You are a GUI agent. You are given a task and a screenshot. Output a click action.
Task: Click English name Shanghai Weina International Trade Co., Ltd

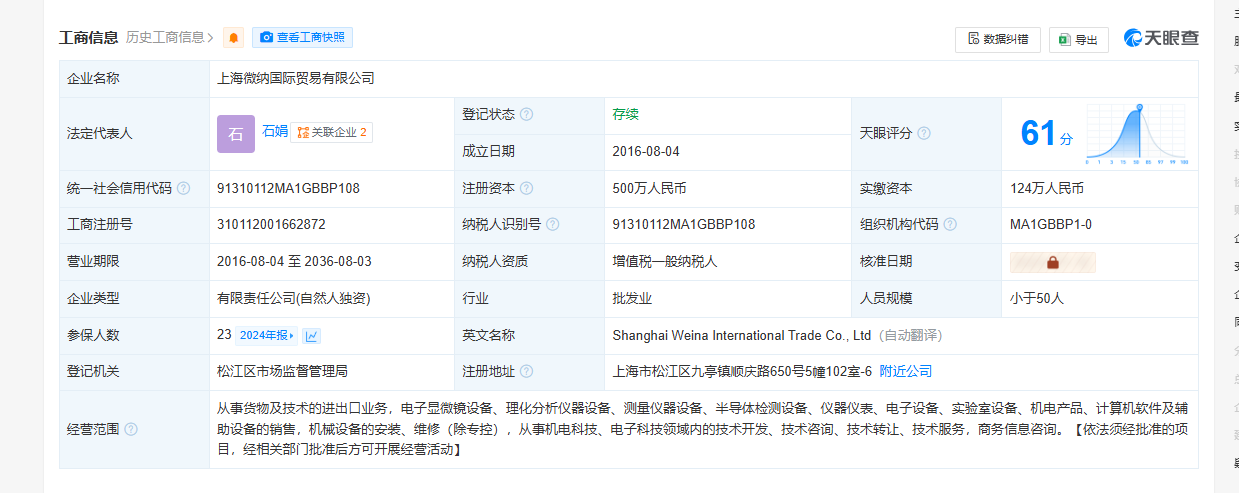click(x=742, y=335)
